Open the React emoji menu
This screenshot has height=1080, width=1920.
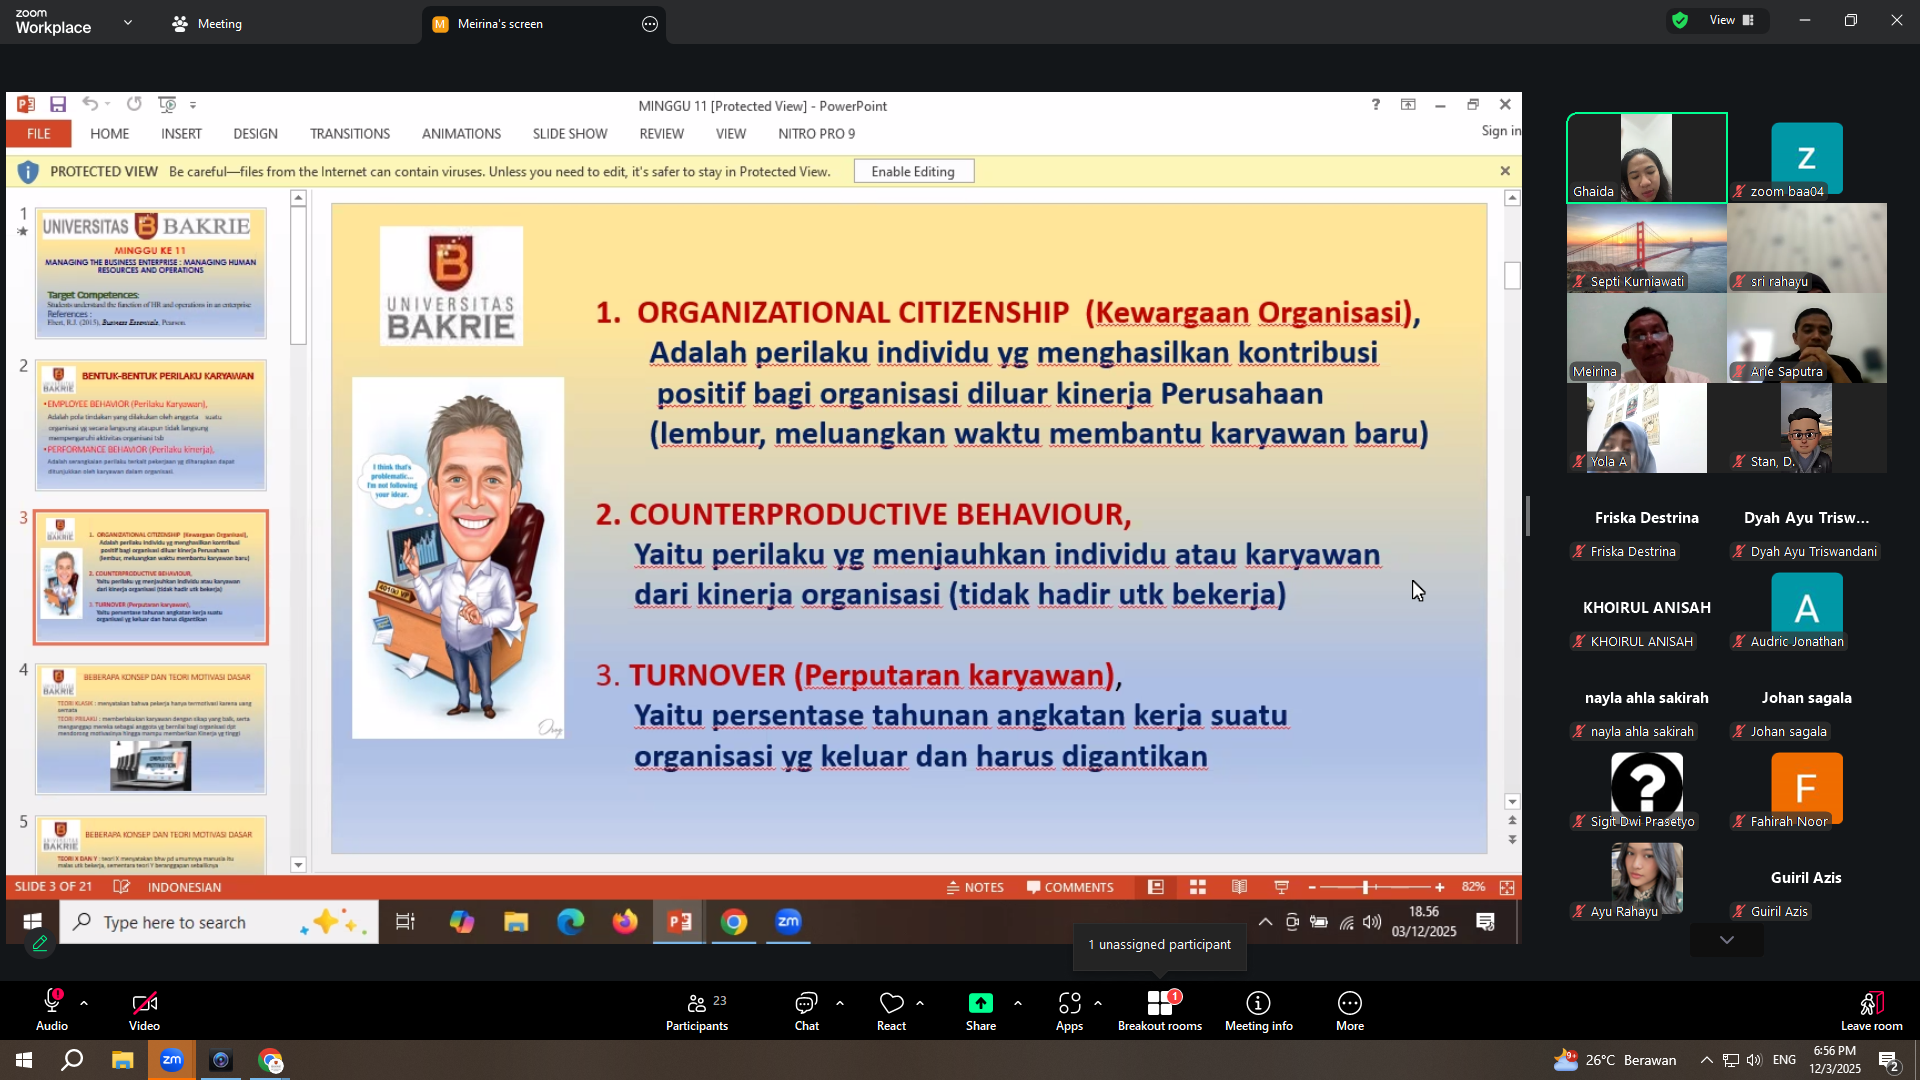[x=891, y=1010]
